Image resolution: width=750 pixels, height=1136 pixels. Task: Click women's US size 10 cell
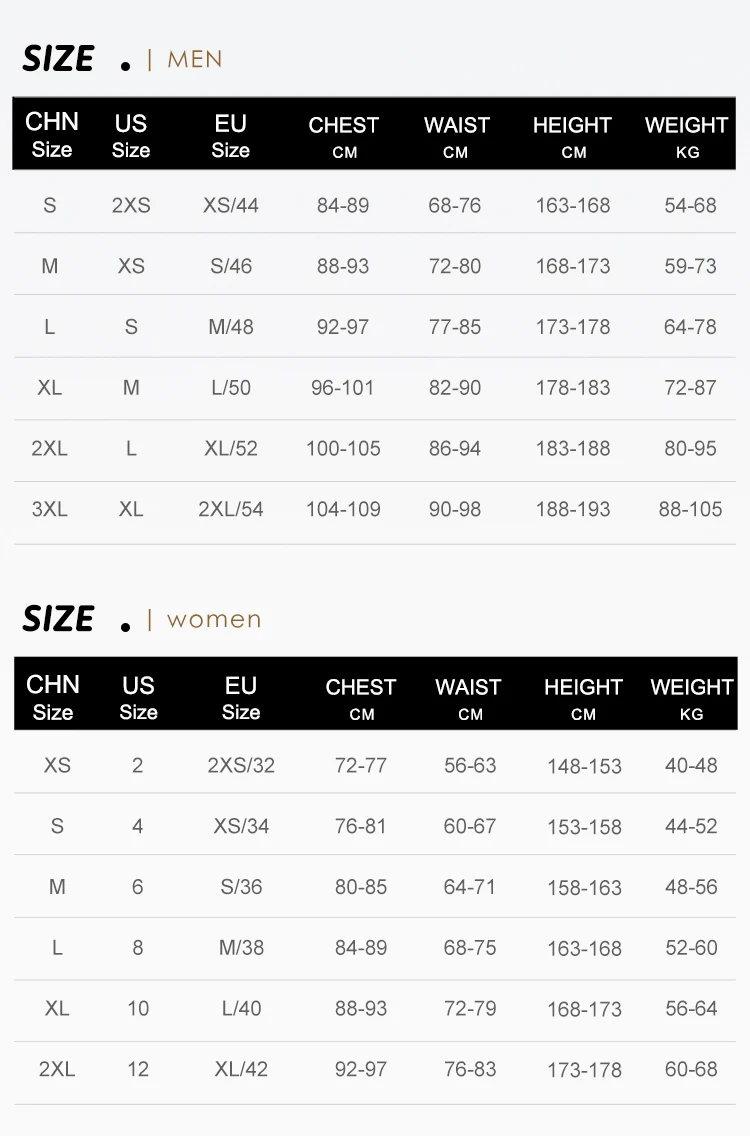(138, 1008)
